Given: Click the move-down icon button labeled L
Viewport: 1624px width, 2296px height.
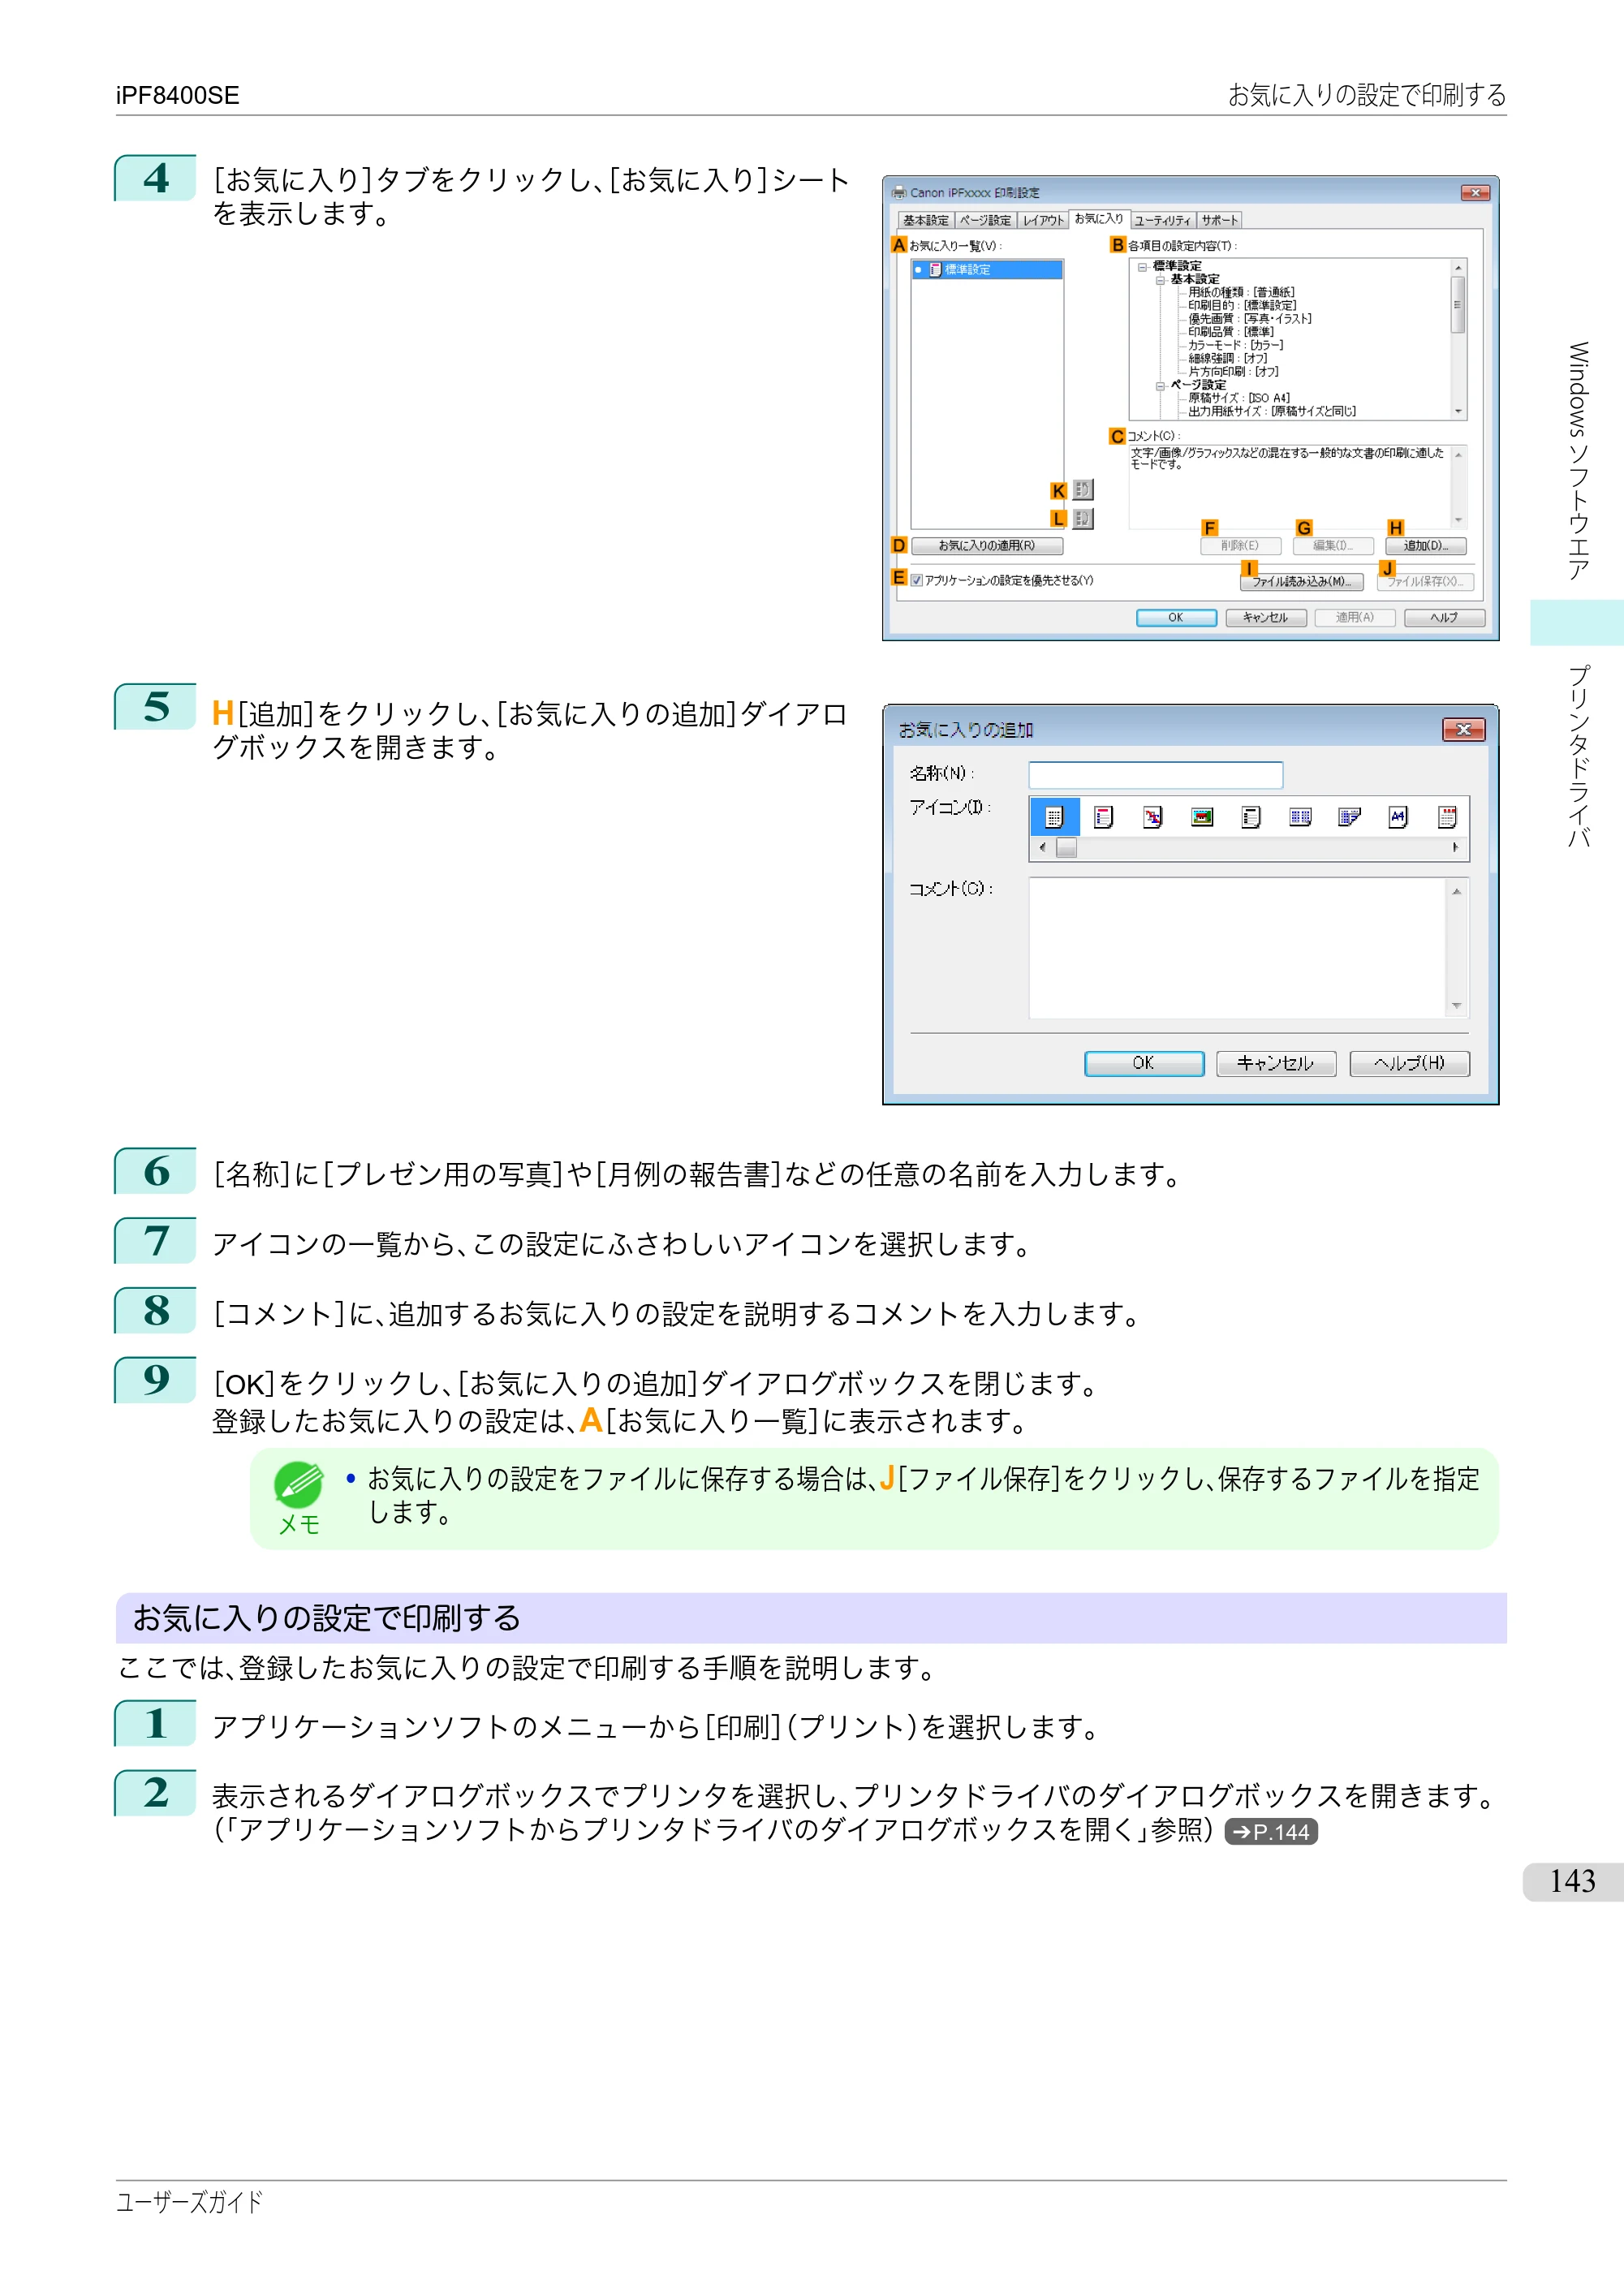Looking at the screenshot, I should click(x=1083, y=518).
